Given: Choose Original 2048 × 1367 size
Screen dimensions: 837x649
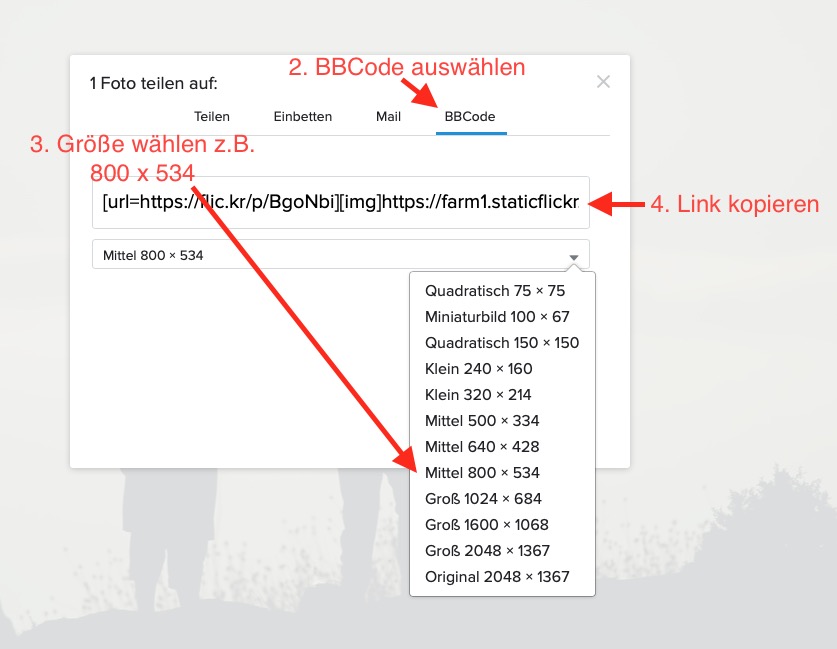Looking at the screenshot, I should [497, 577].
